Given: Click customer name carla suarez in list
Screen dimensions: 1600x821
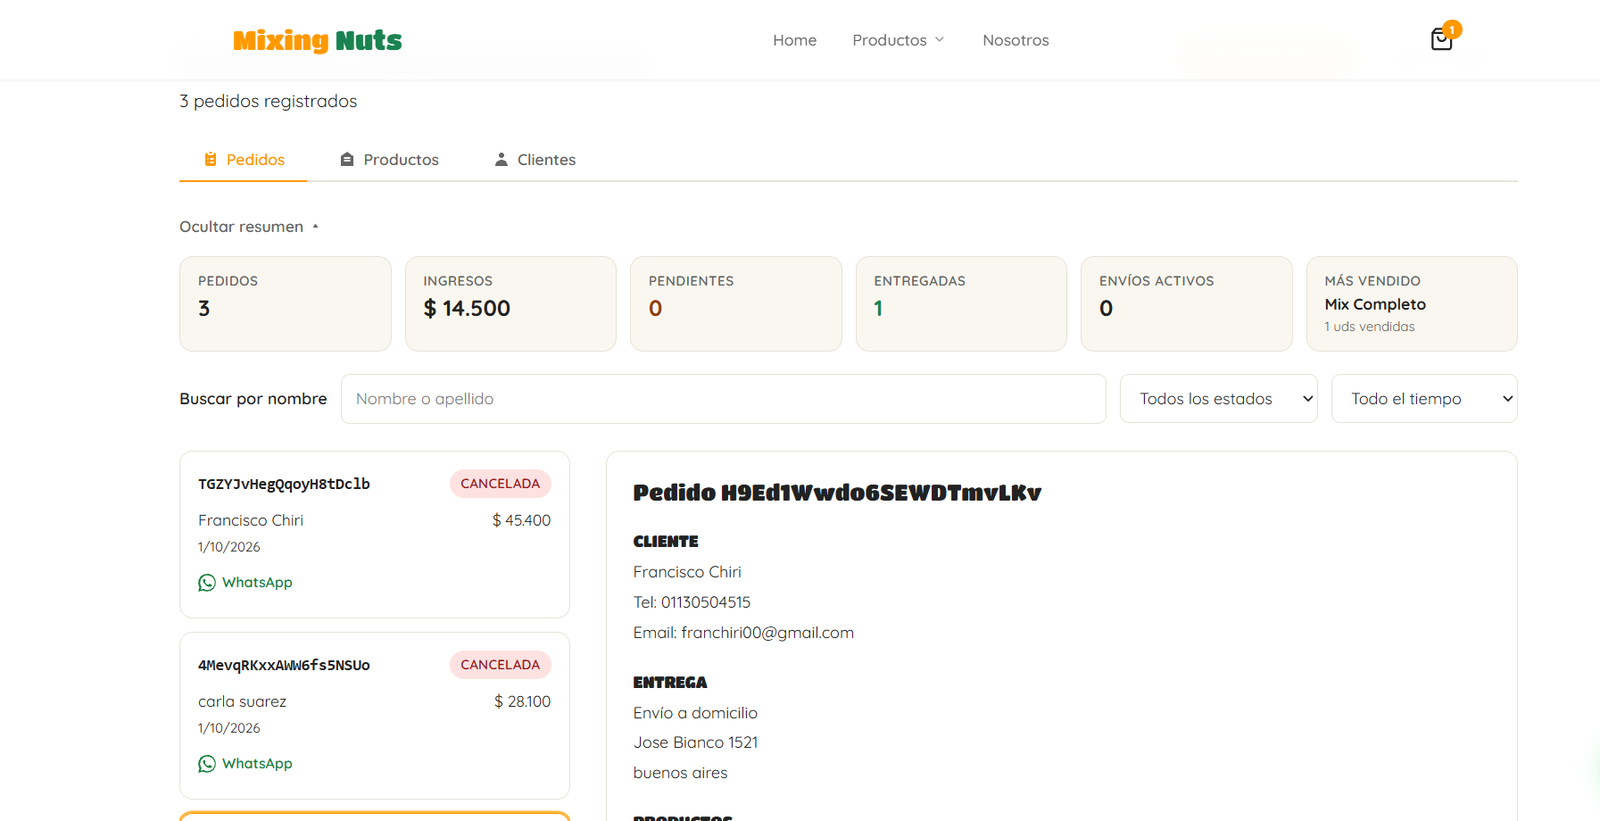Looking at the screenshot, I should pos(242,702).
